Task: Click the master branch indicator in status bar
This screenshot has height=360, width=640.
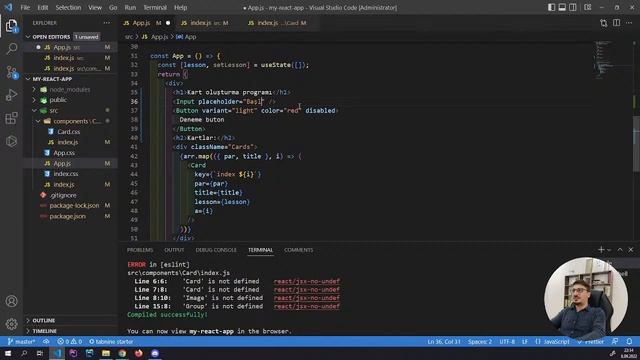Action: (x=22, y=342)
